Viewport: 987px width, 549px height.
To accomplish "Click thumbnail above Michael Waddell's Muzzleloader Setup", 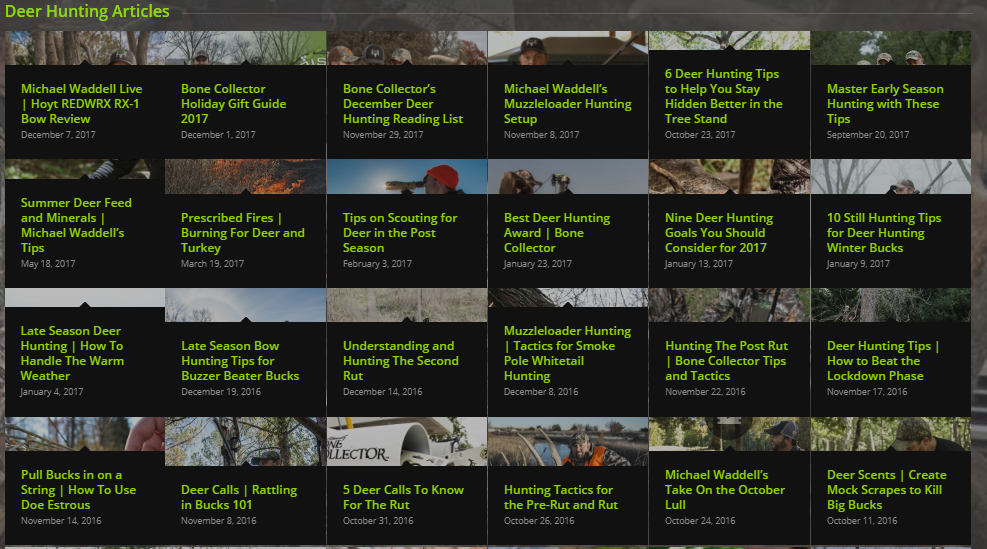I will 568,48.
